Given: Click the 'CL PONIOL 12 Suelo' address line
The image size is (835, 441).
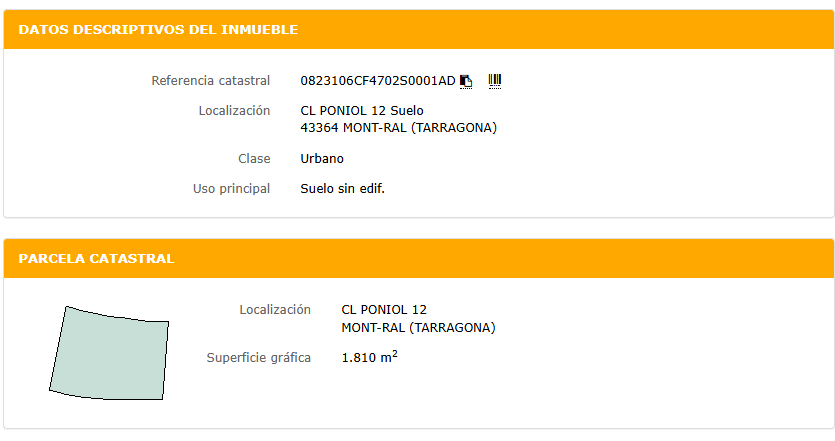Looking at the screenshot, I should [362, 110].
